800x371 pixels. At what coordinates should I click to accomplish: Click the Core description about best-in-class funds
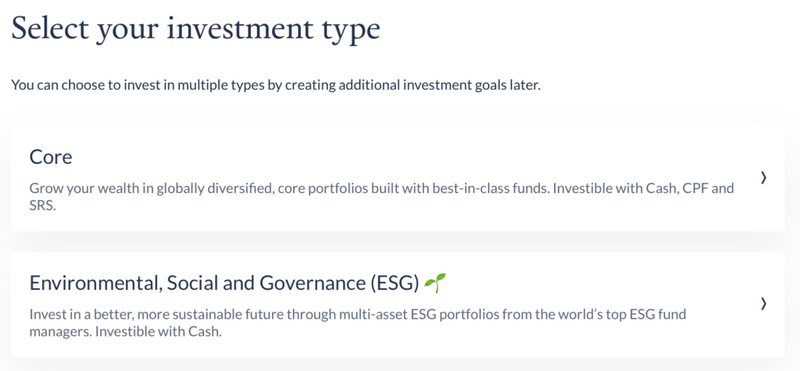pyautogui.click(x=381, y=197)
